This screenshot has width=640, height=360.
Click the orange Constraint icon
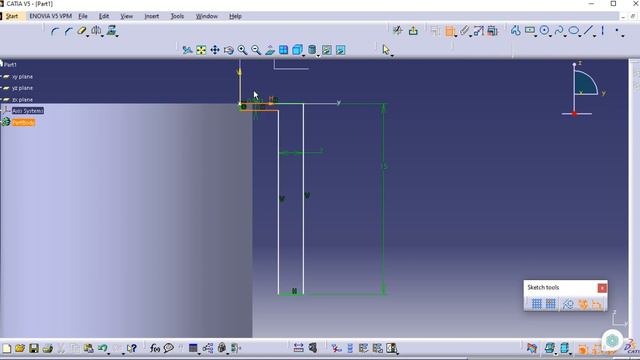point(450,31)
